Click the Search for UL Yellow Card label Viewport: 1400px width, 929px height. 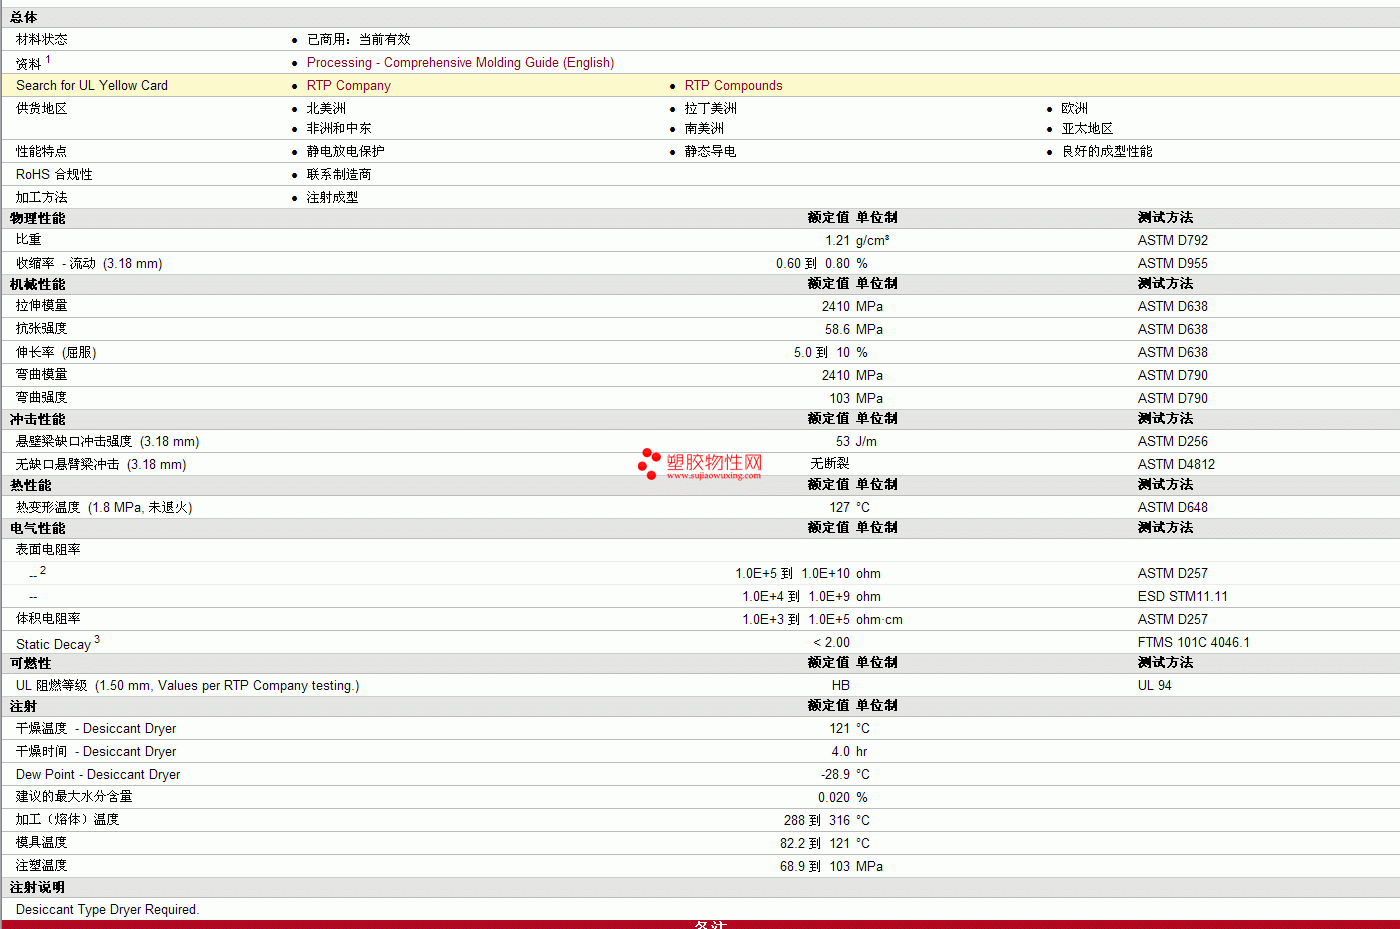coord(92,85)
